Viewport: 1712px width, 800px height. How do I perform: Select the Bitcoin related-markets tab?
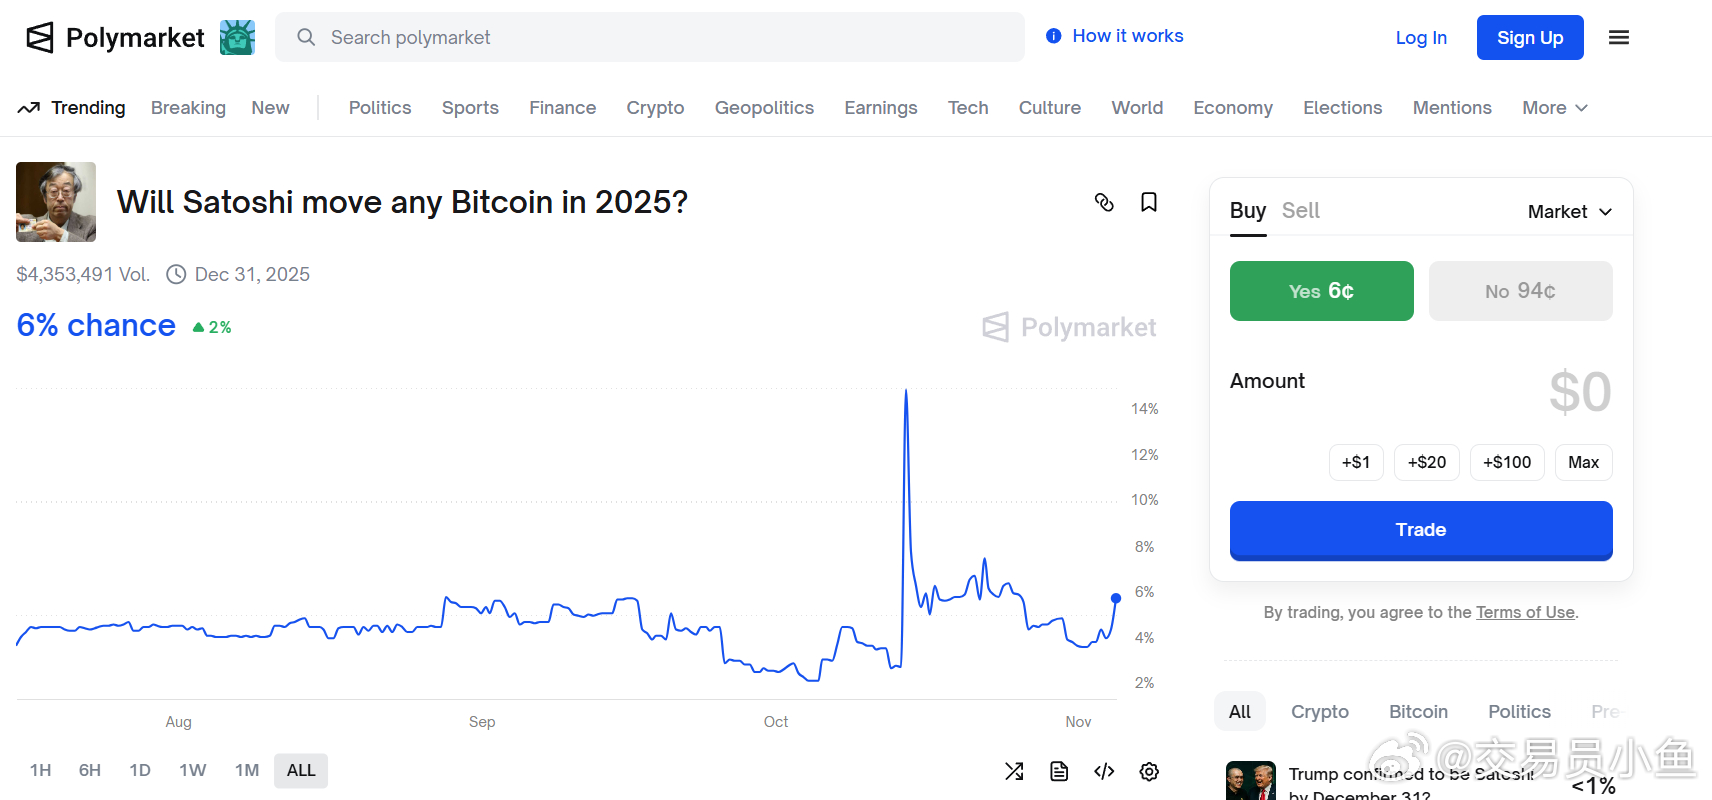pos(1418,712)
